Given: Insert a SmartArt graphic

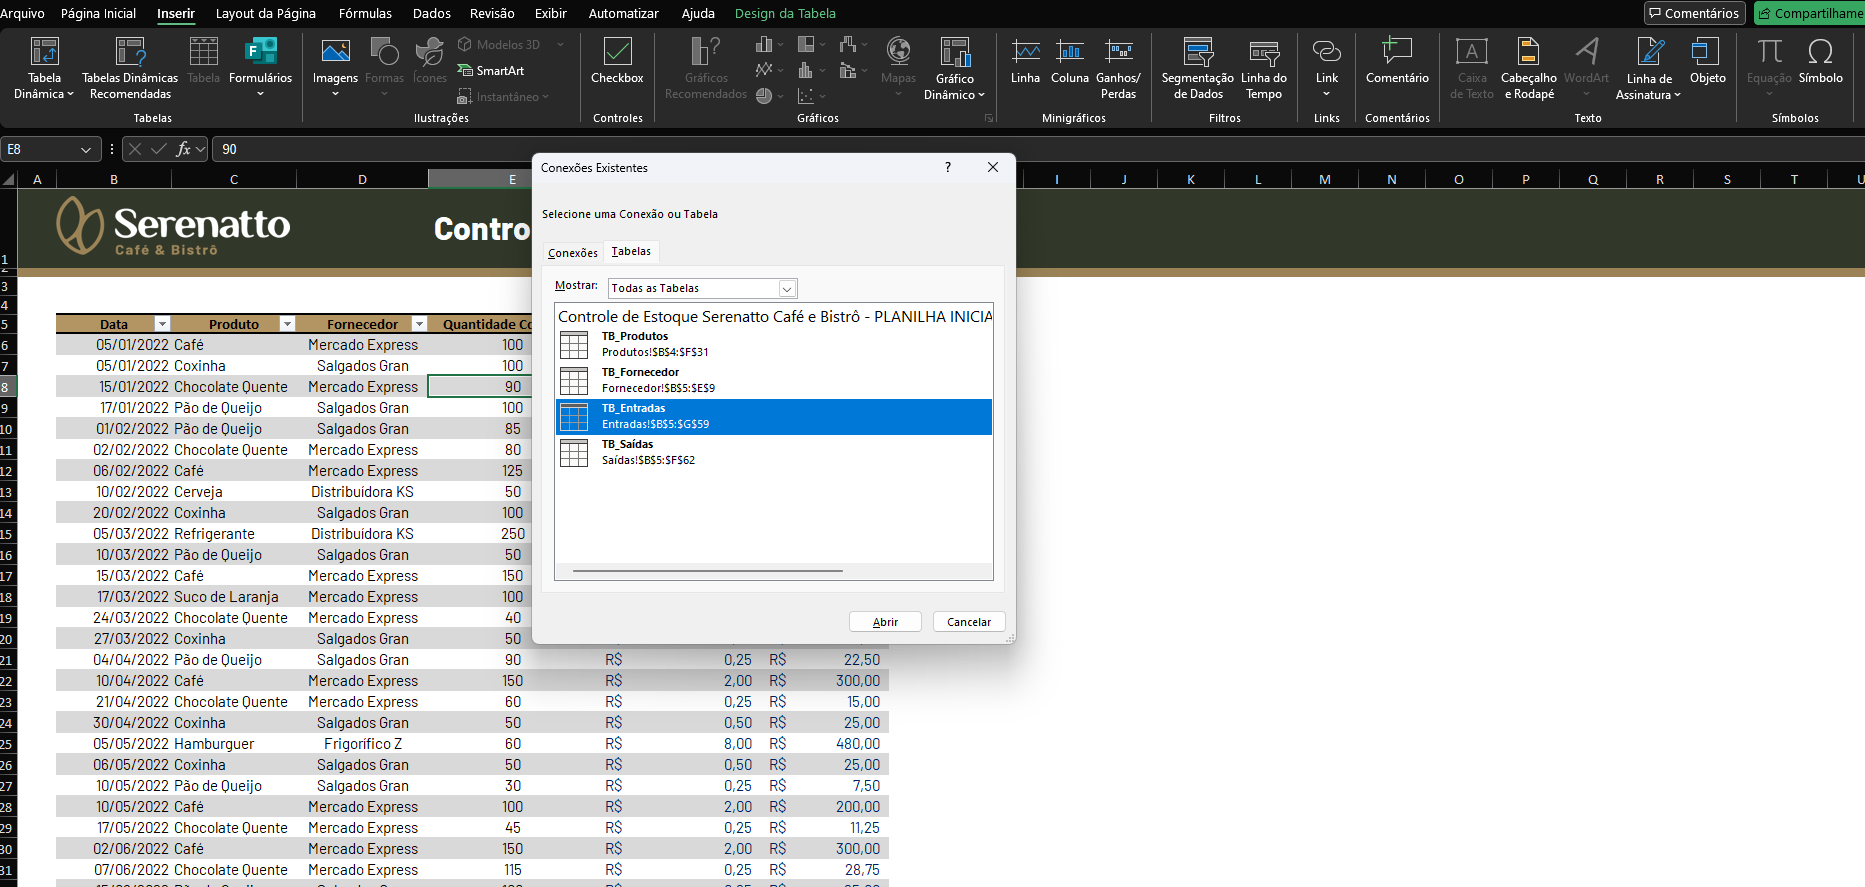Looking at the screenshot, I should tap(491, 71).
